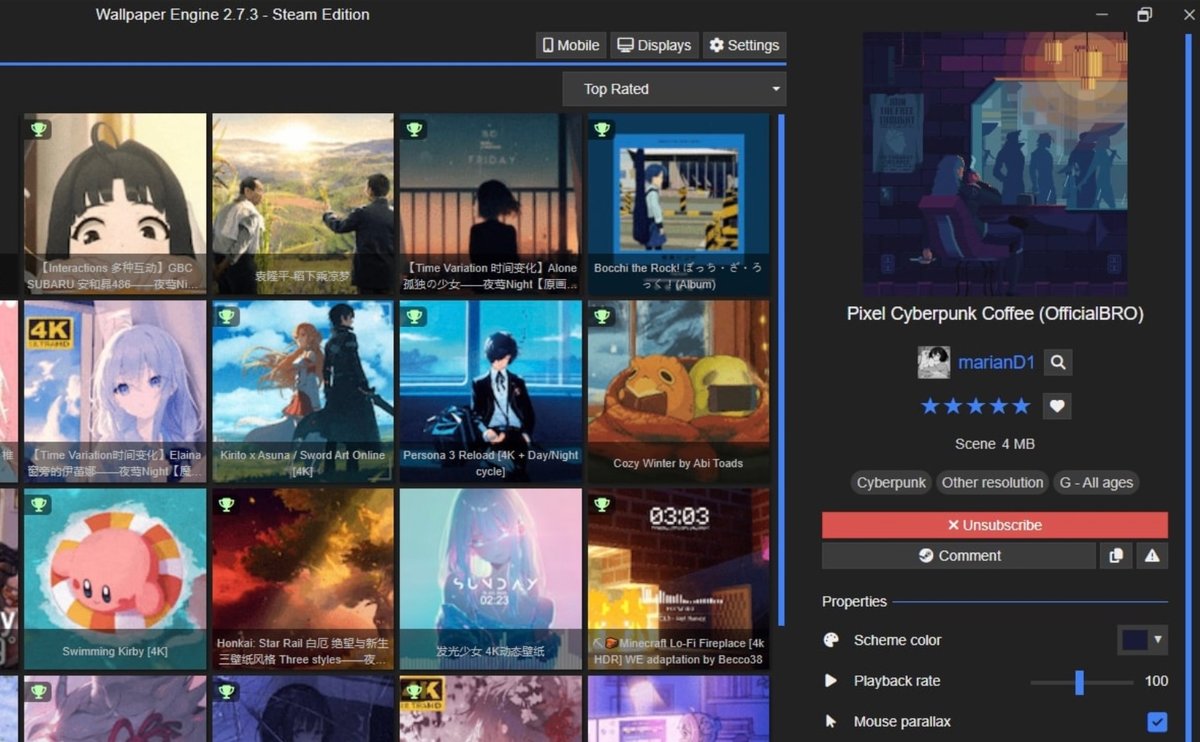Select the Bocchi the Rock! Album wallpaper
Screen dimensions: 1200x742
click(679, 204)
